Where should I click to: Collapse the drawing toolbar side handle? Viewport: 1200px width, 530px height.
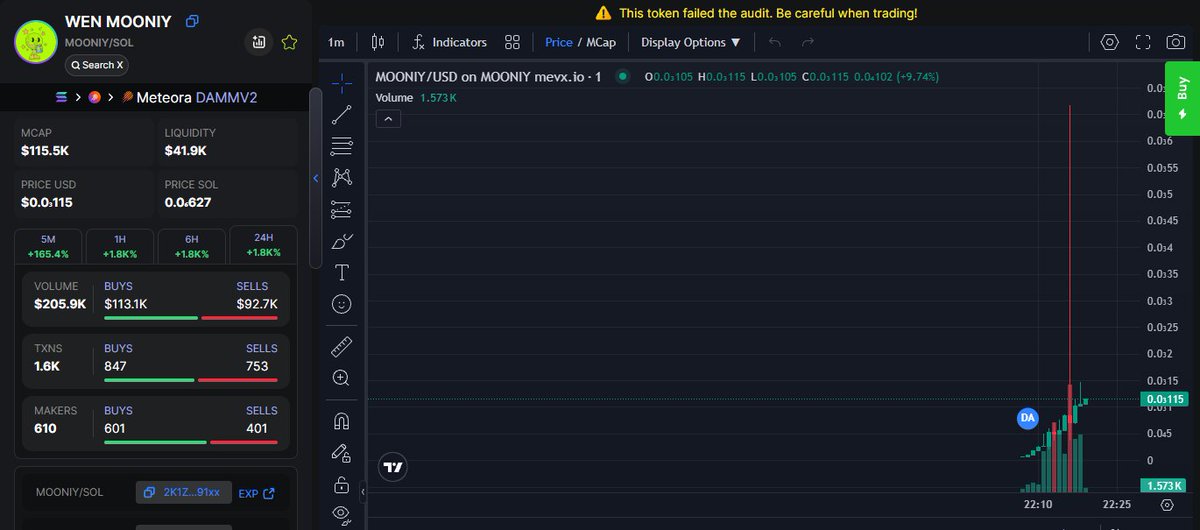pos(363,492)
